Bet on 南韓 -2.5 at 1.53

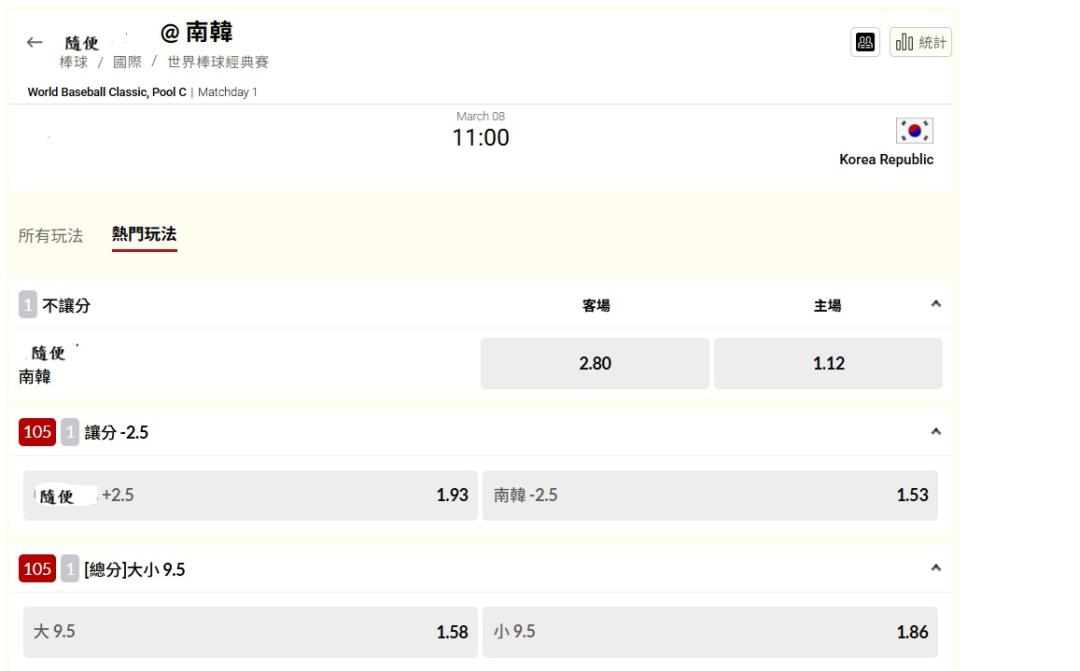click(x=710, y=495)
